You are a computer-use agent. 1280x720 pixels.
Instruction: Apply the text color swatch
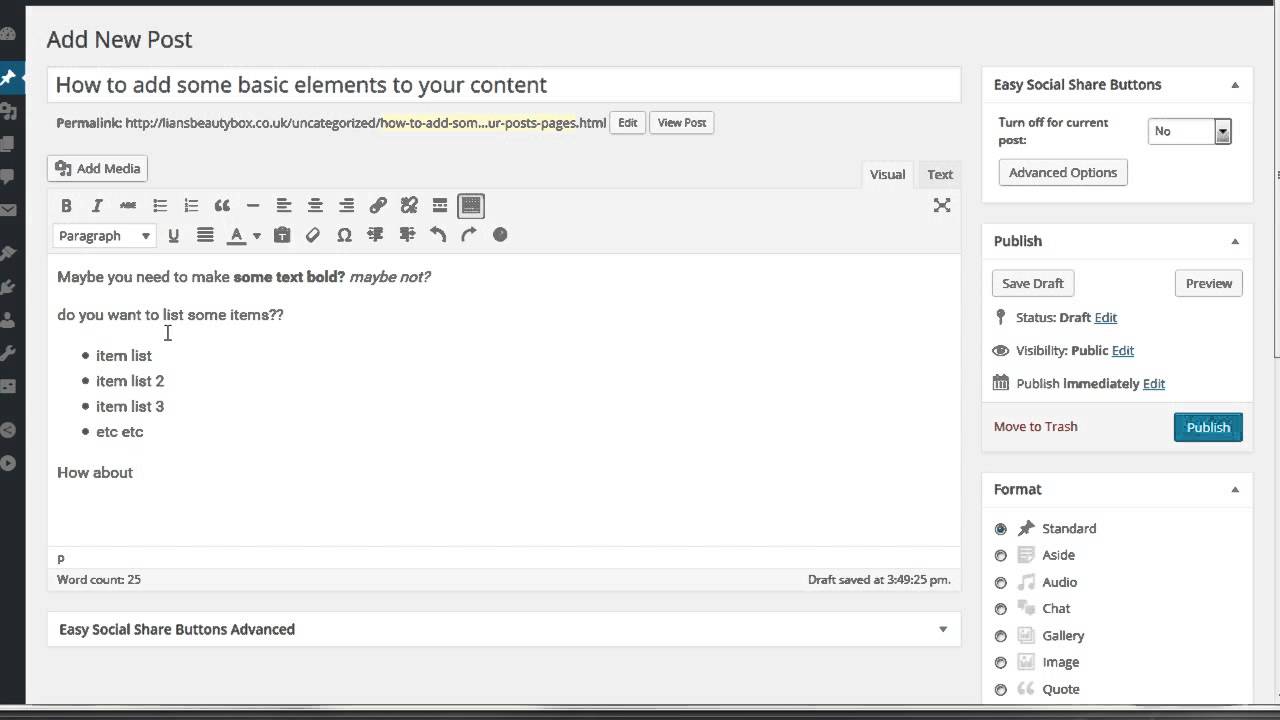(x=237, y=236)
